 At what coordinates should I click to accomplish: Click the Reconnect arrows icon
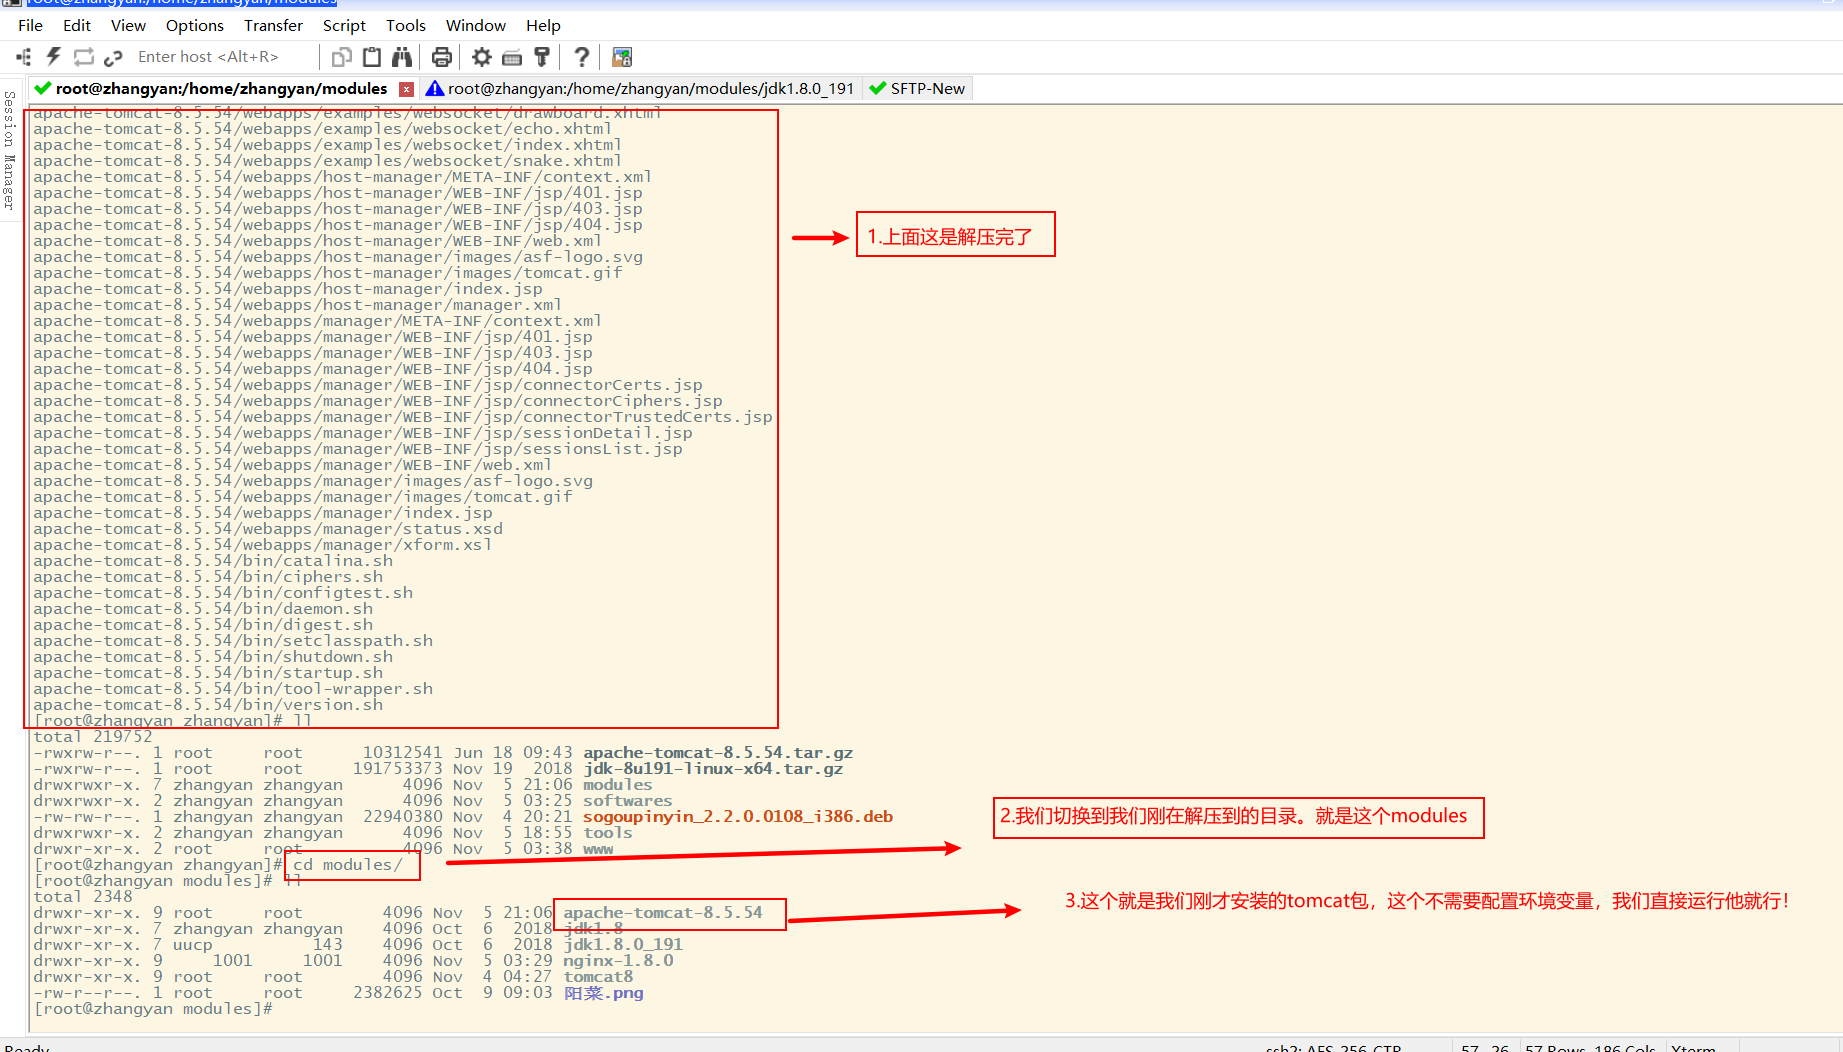pos(84,57)
